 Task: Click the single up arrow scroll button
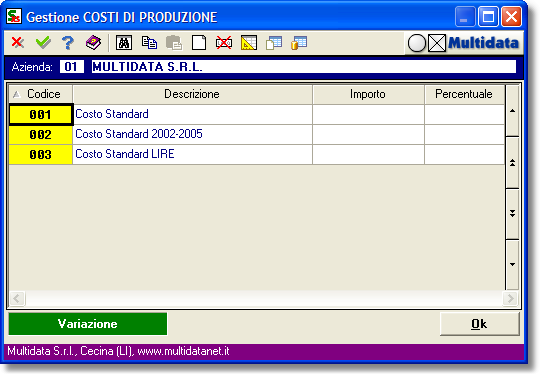tap(512, 111)
